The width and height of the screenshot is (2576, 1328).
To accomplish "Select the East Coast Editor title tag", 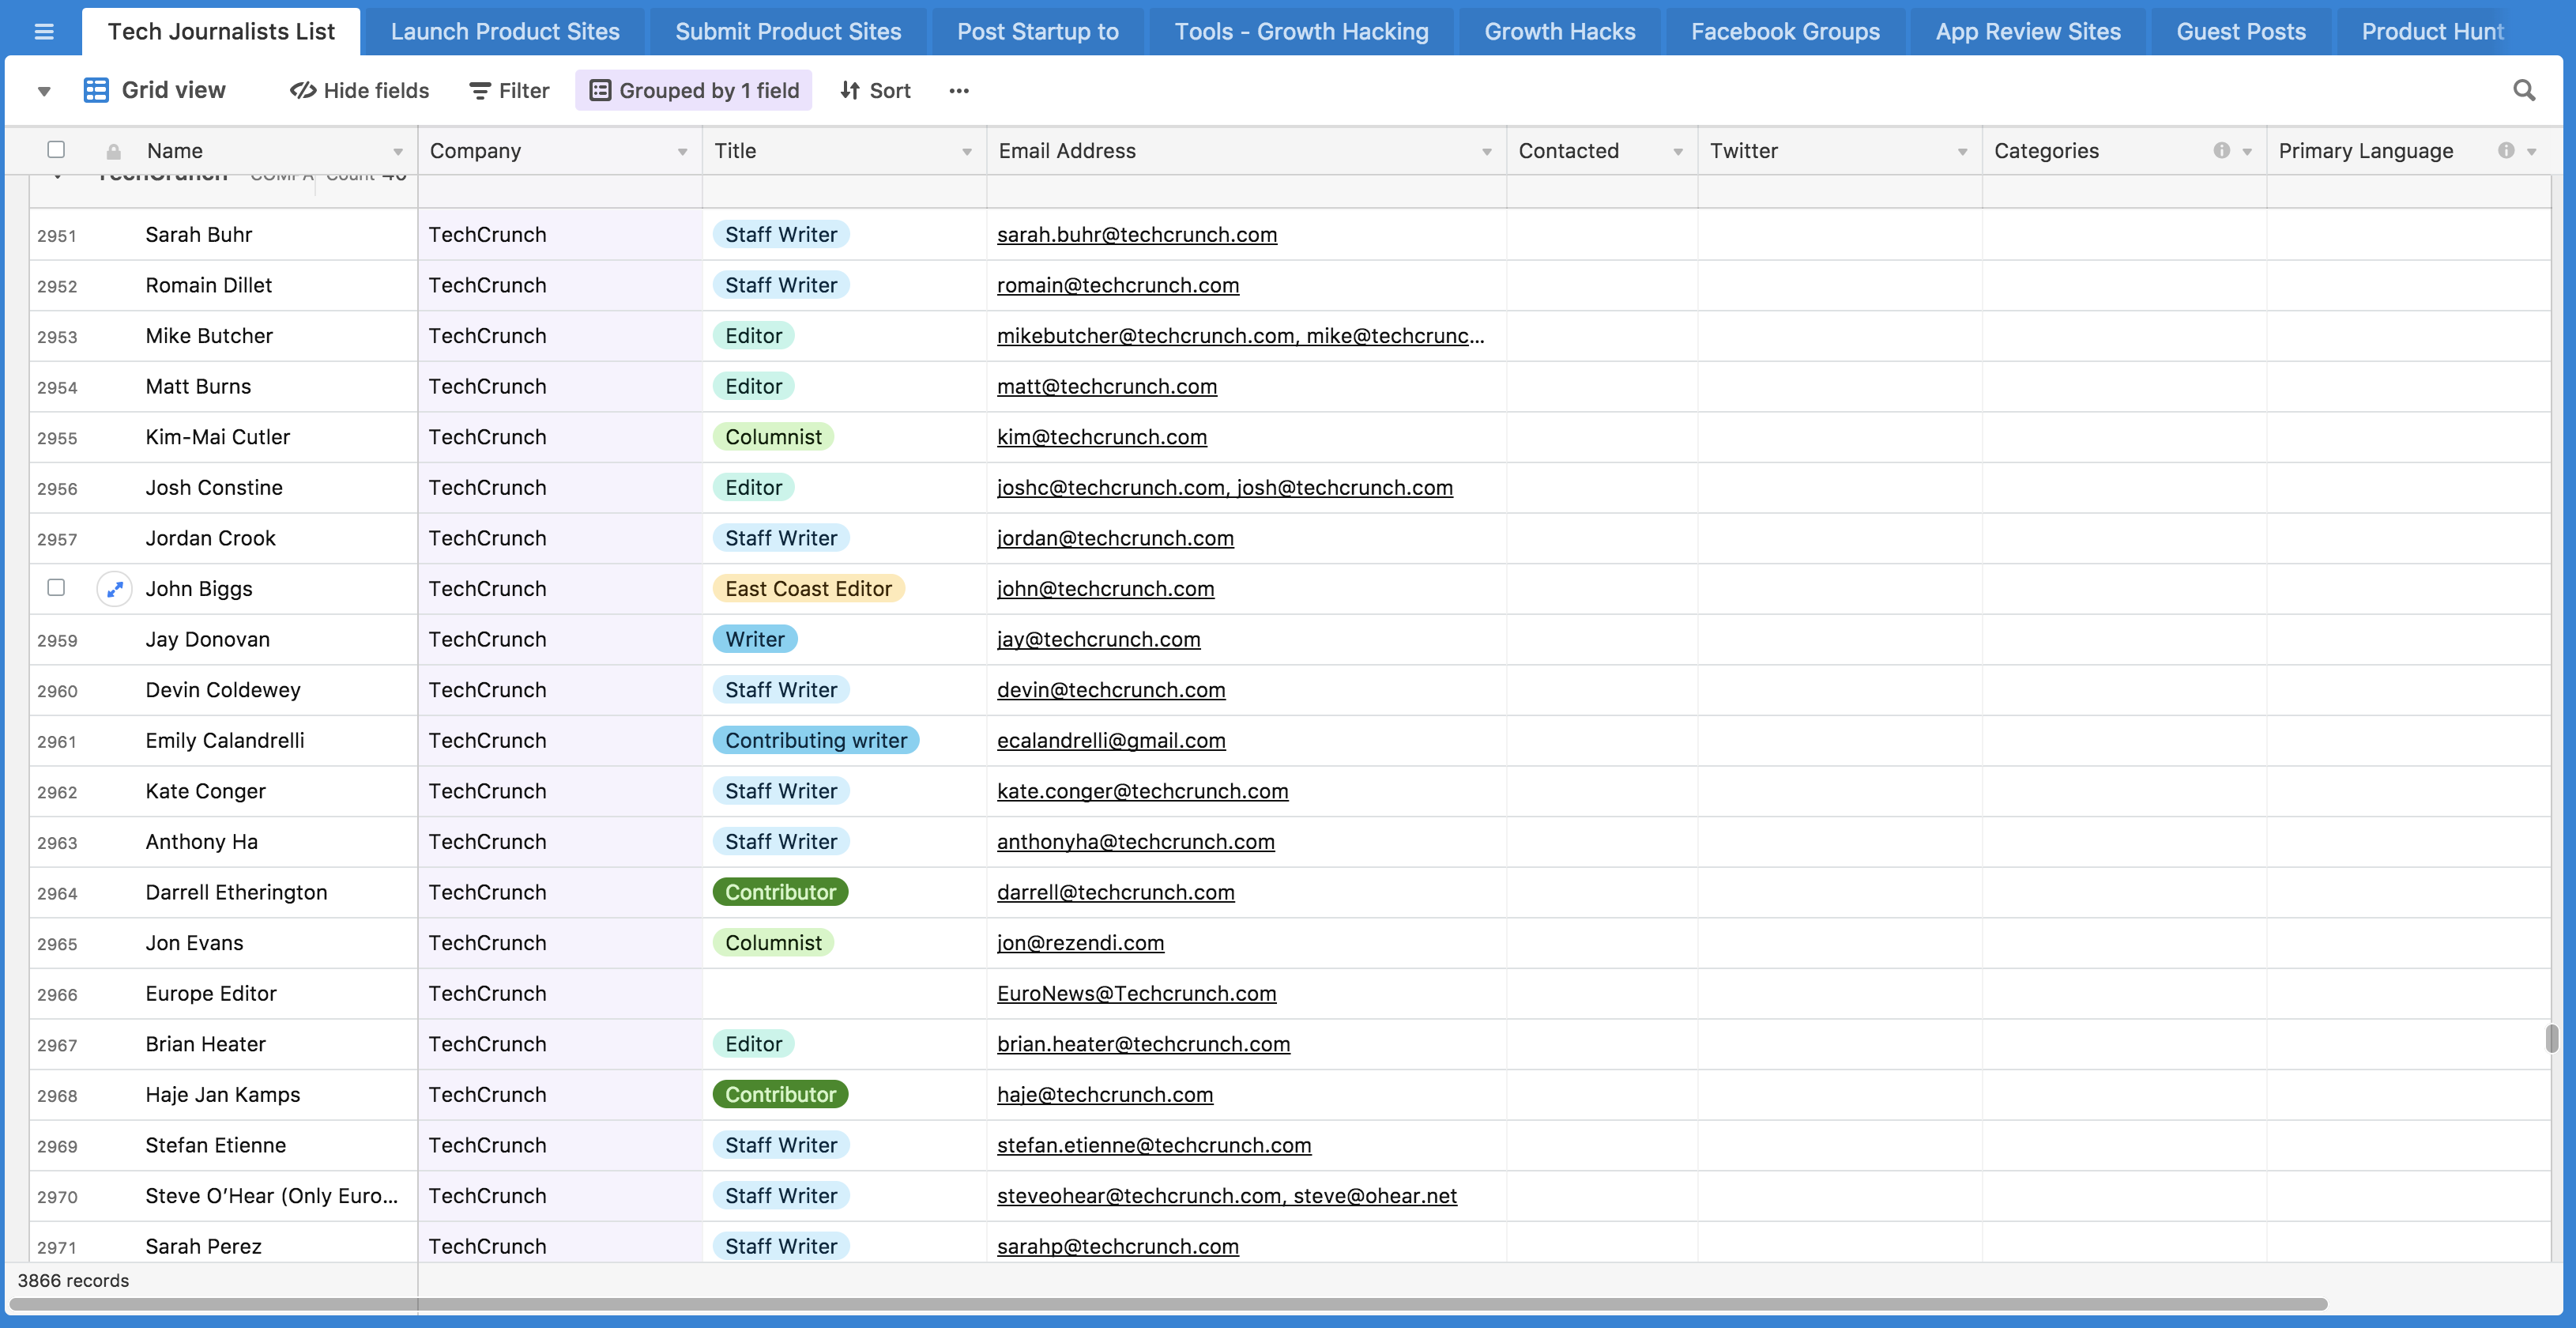I will 808,589.
